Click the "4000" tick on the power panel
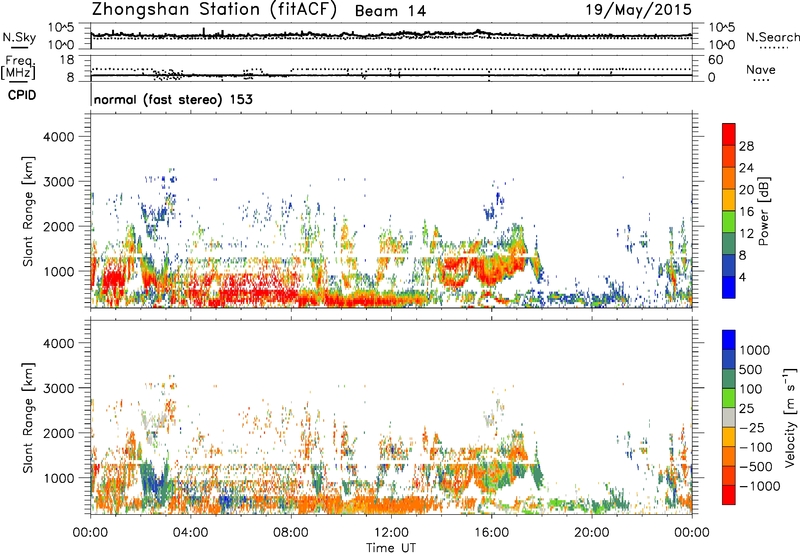 [58, 137]
